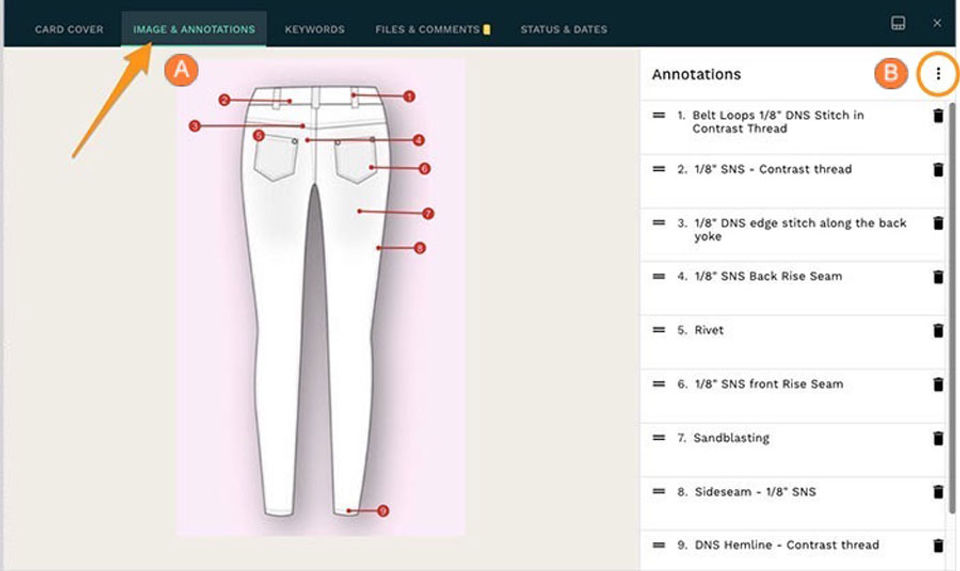
Task: Select marker 5 on the left pocket
Action: point(258,135)
